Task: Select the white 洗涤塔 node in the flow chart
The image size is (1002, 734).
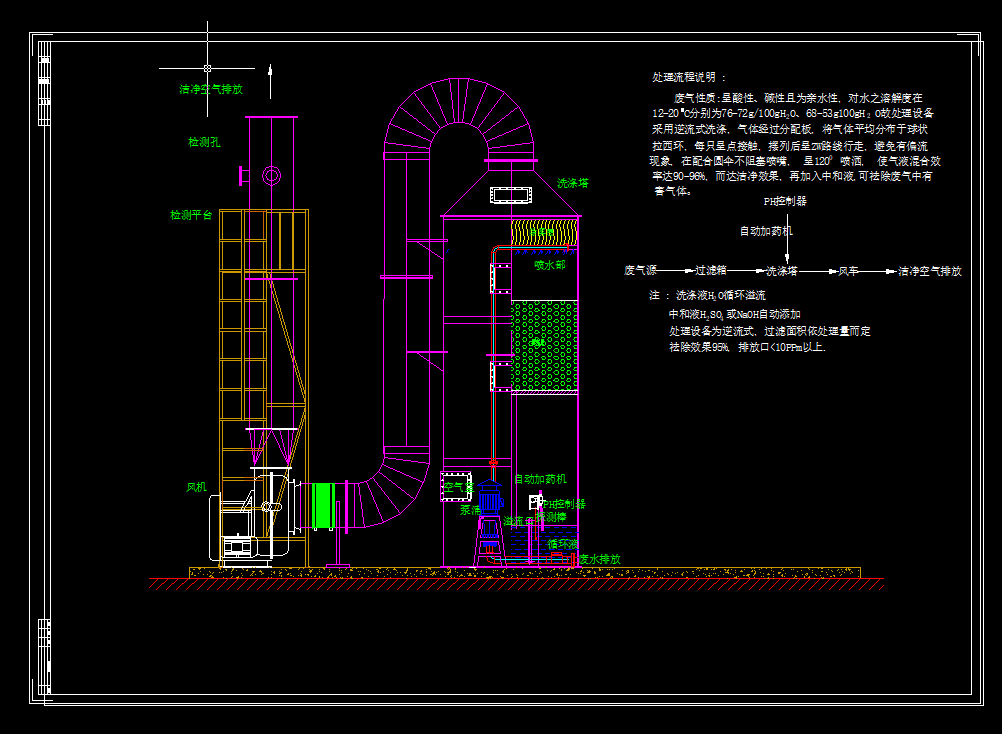Action: tap(782, 271)
